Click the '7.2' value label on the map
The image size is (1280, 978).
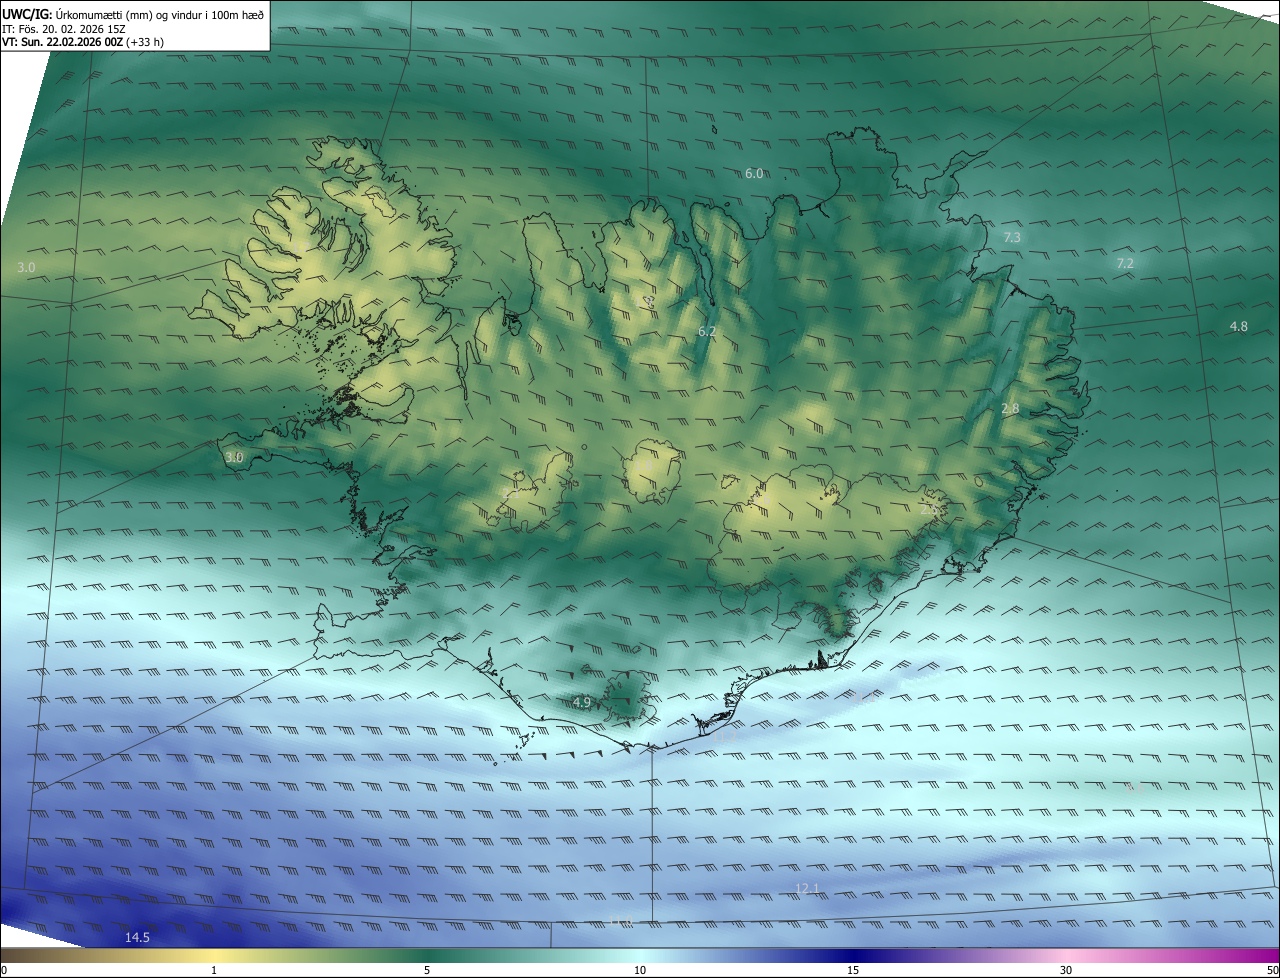pos(1125,264)
